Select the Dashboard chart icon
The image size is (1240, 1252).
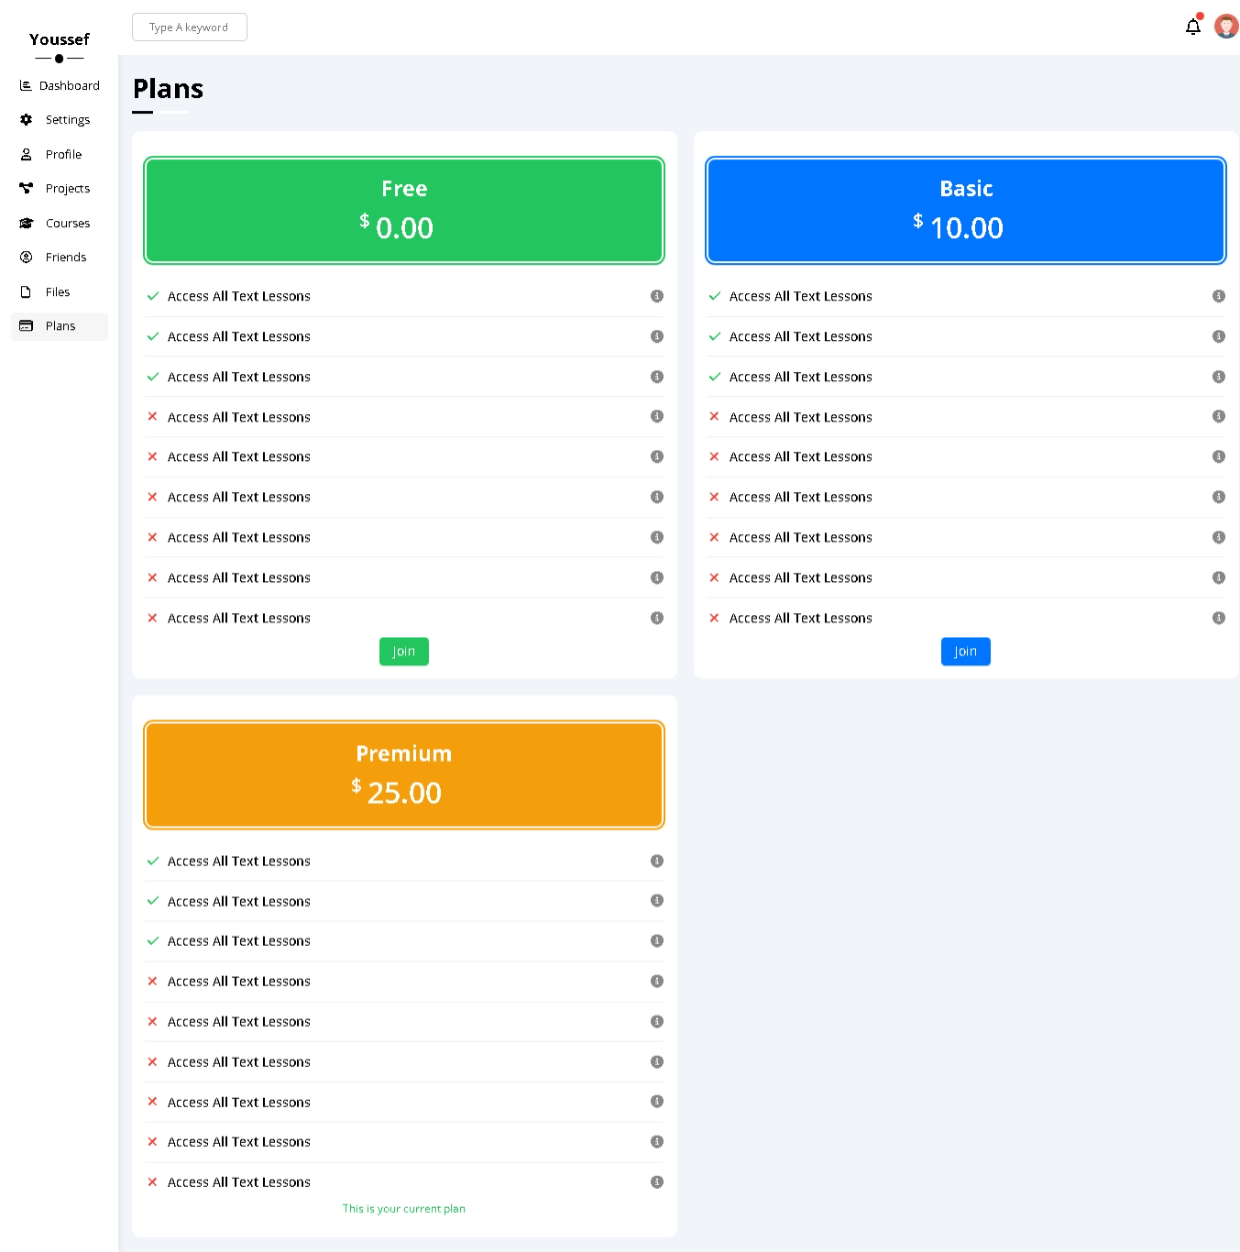click(x=26, y=85)
